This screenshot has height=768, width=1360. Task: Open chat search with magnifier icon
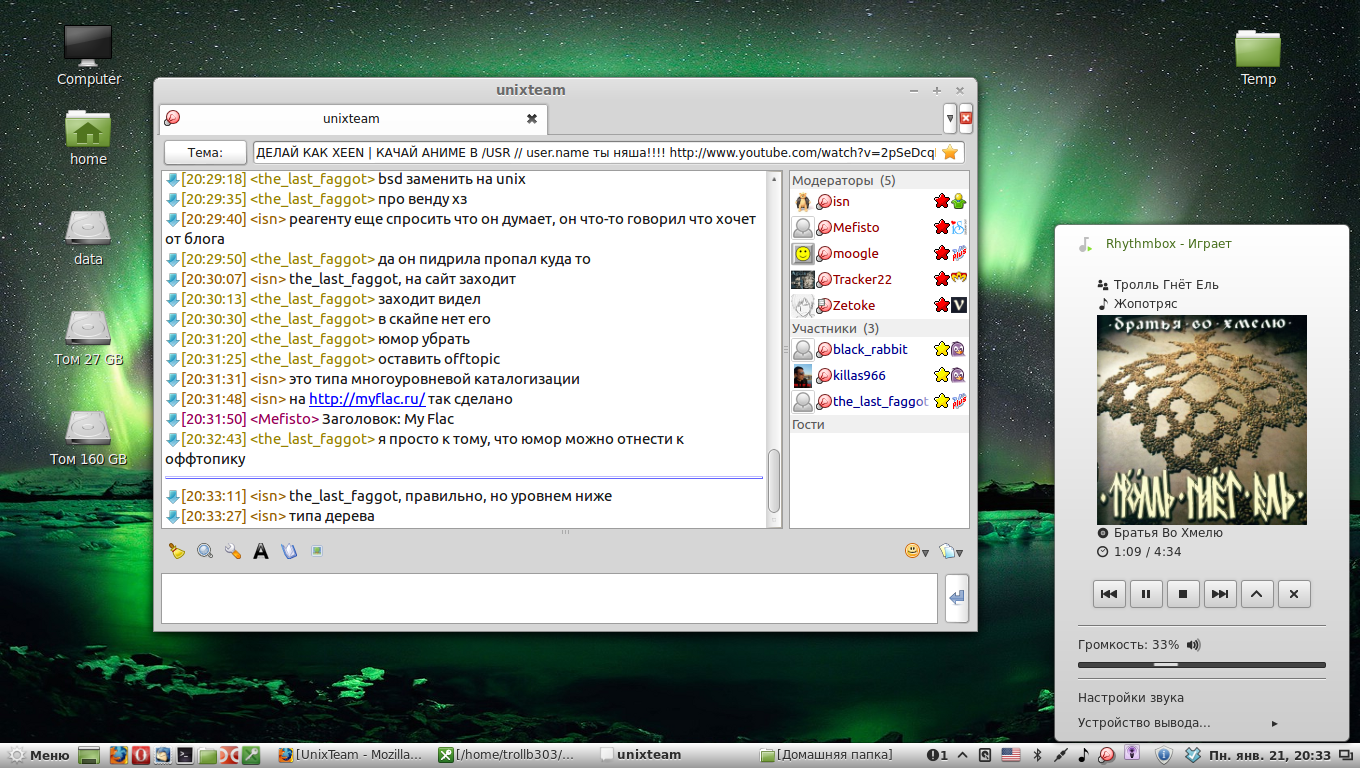[x=205, y=551]
